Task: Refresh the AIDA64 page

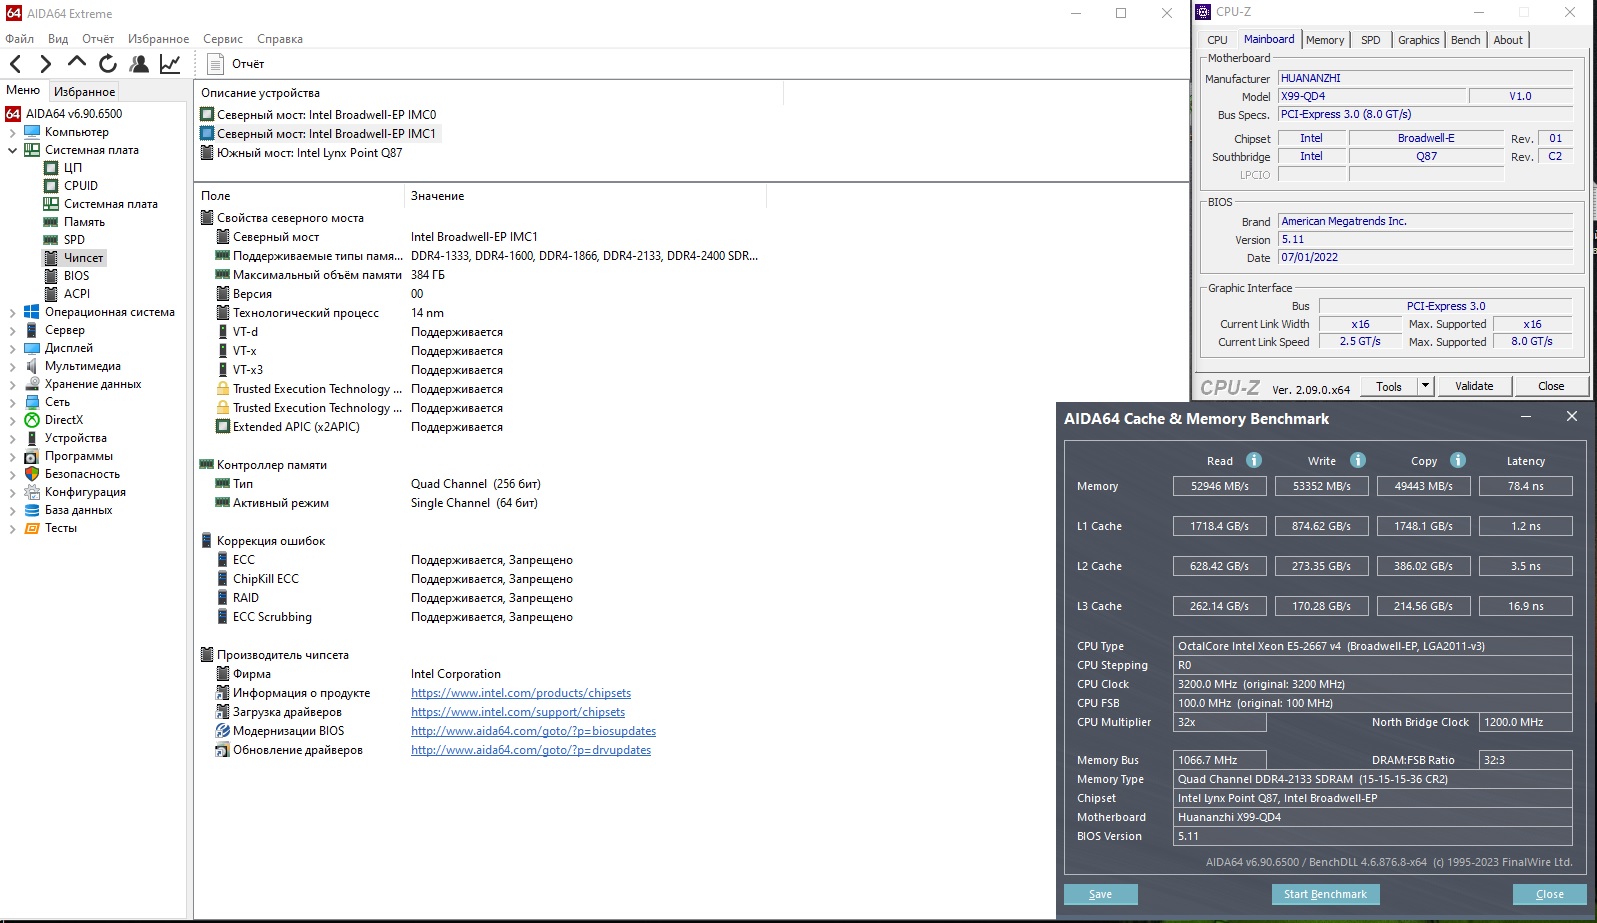Action: point(108,64)
